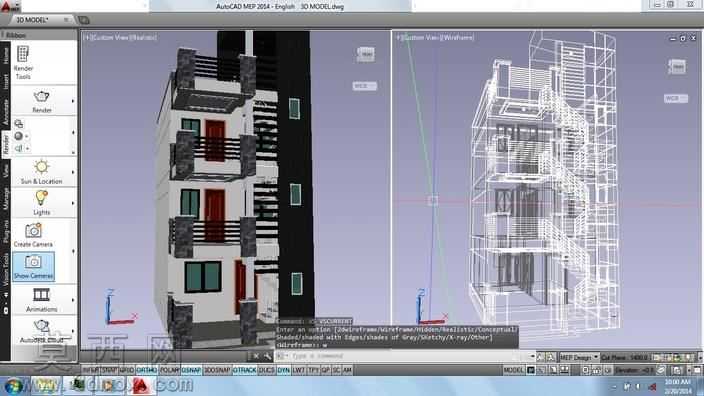This screenshot has width=704, height=396.
Task: Toggle OTRACK object snap tracking
Action: [244, 370]
